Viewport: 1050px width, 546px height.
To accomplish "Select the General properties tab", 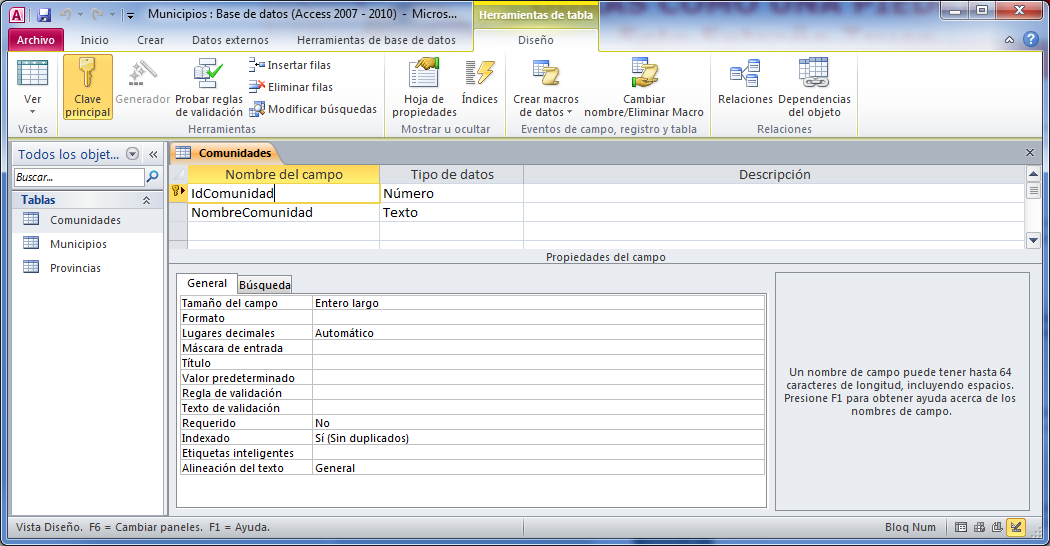I will tap(207, 283).
